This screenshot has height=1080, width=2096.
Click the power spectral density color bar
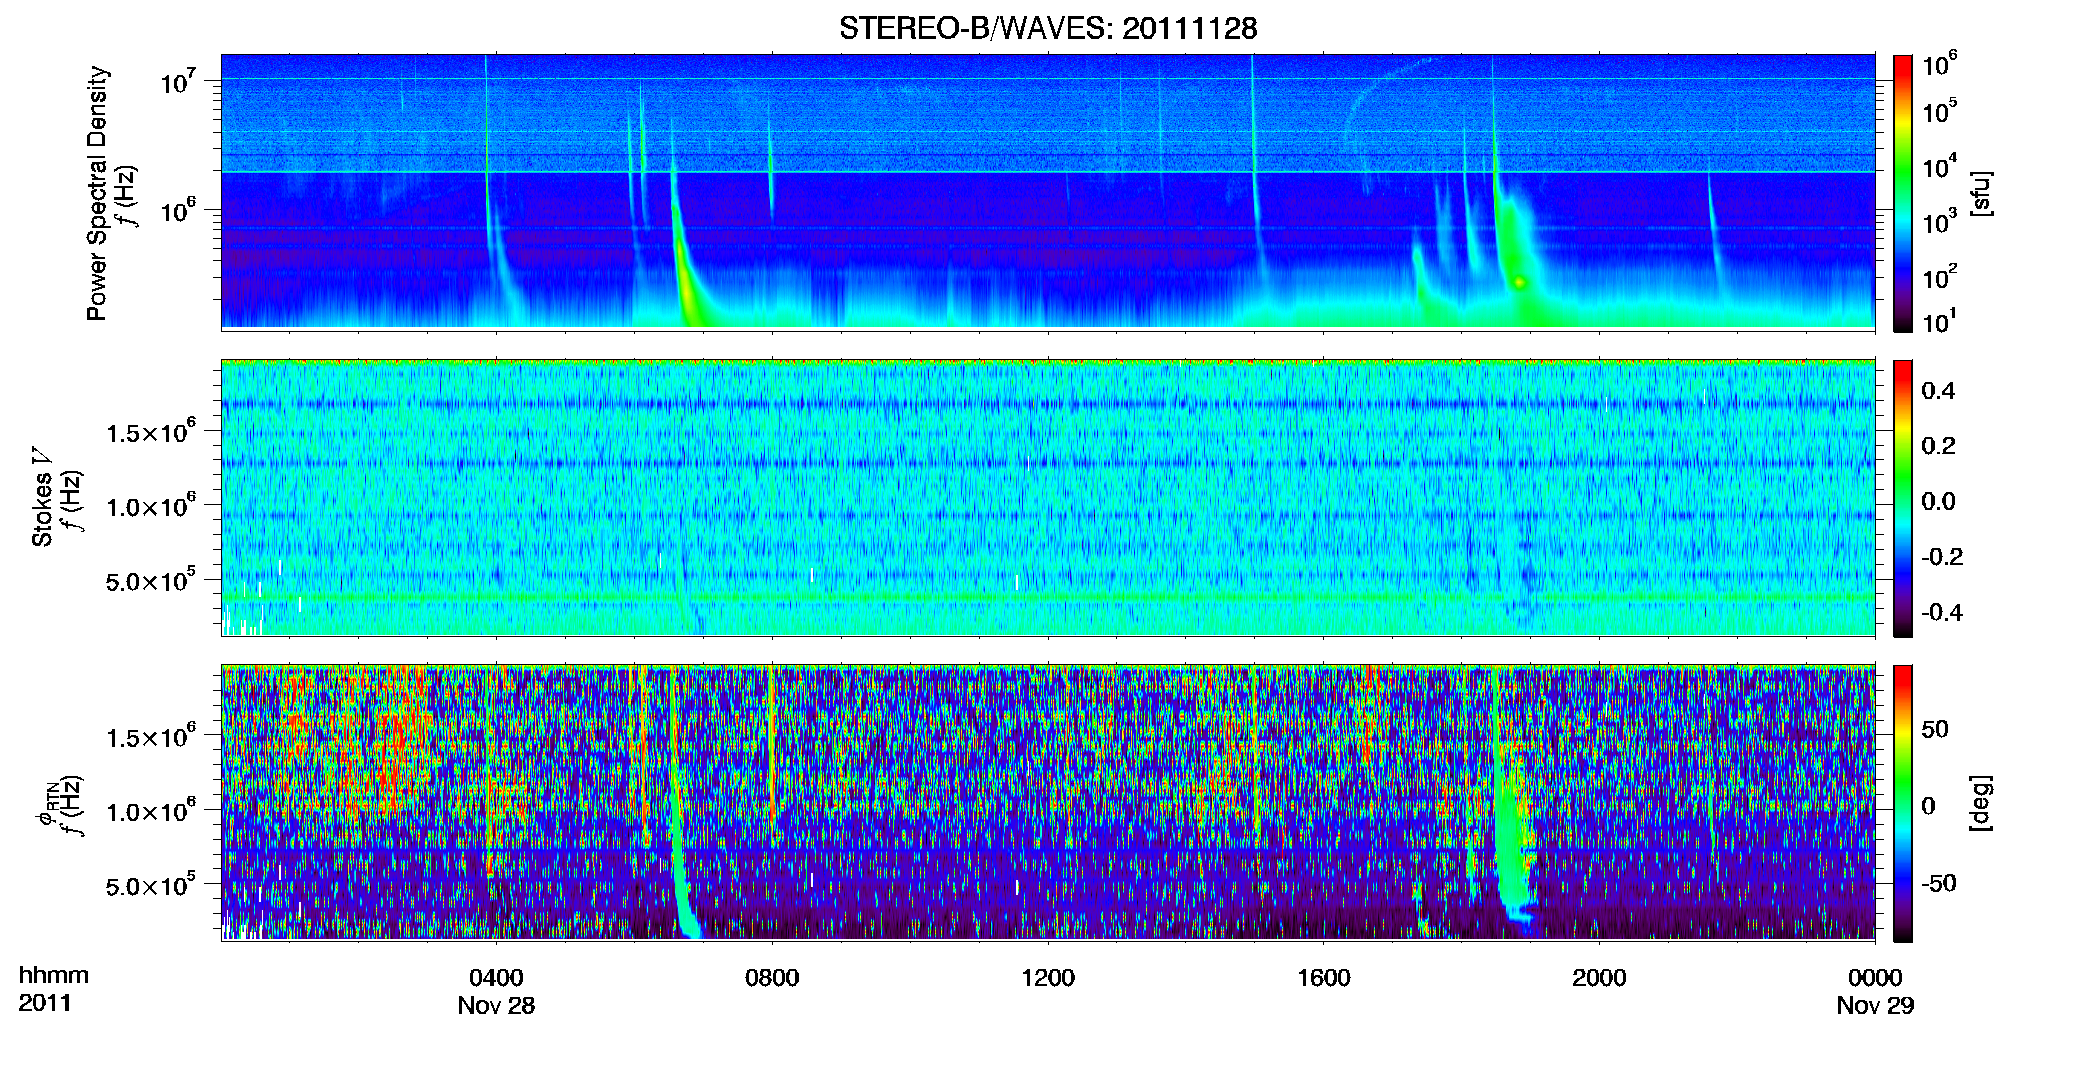pos(1902,193)
